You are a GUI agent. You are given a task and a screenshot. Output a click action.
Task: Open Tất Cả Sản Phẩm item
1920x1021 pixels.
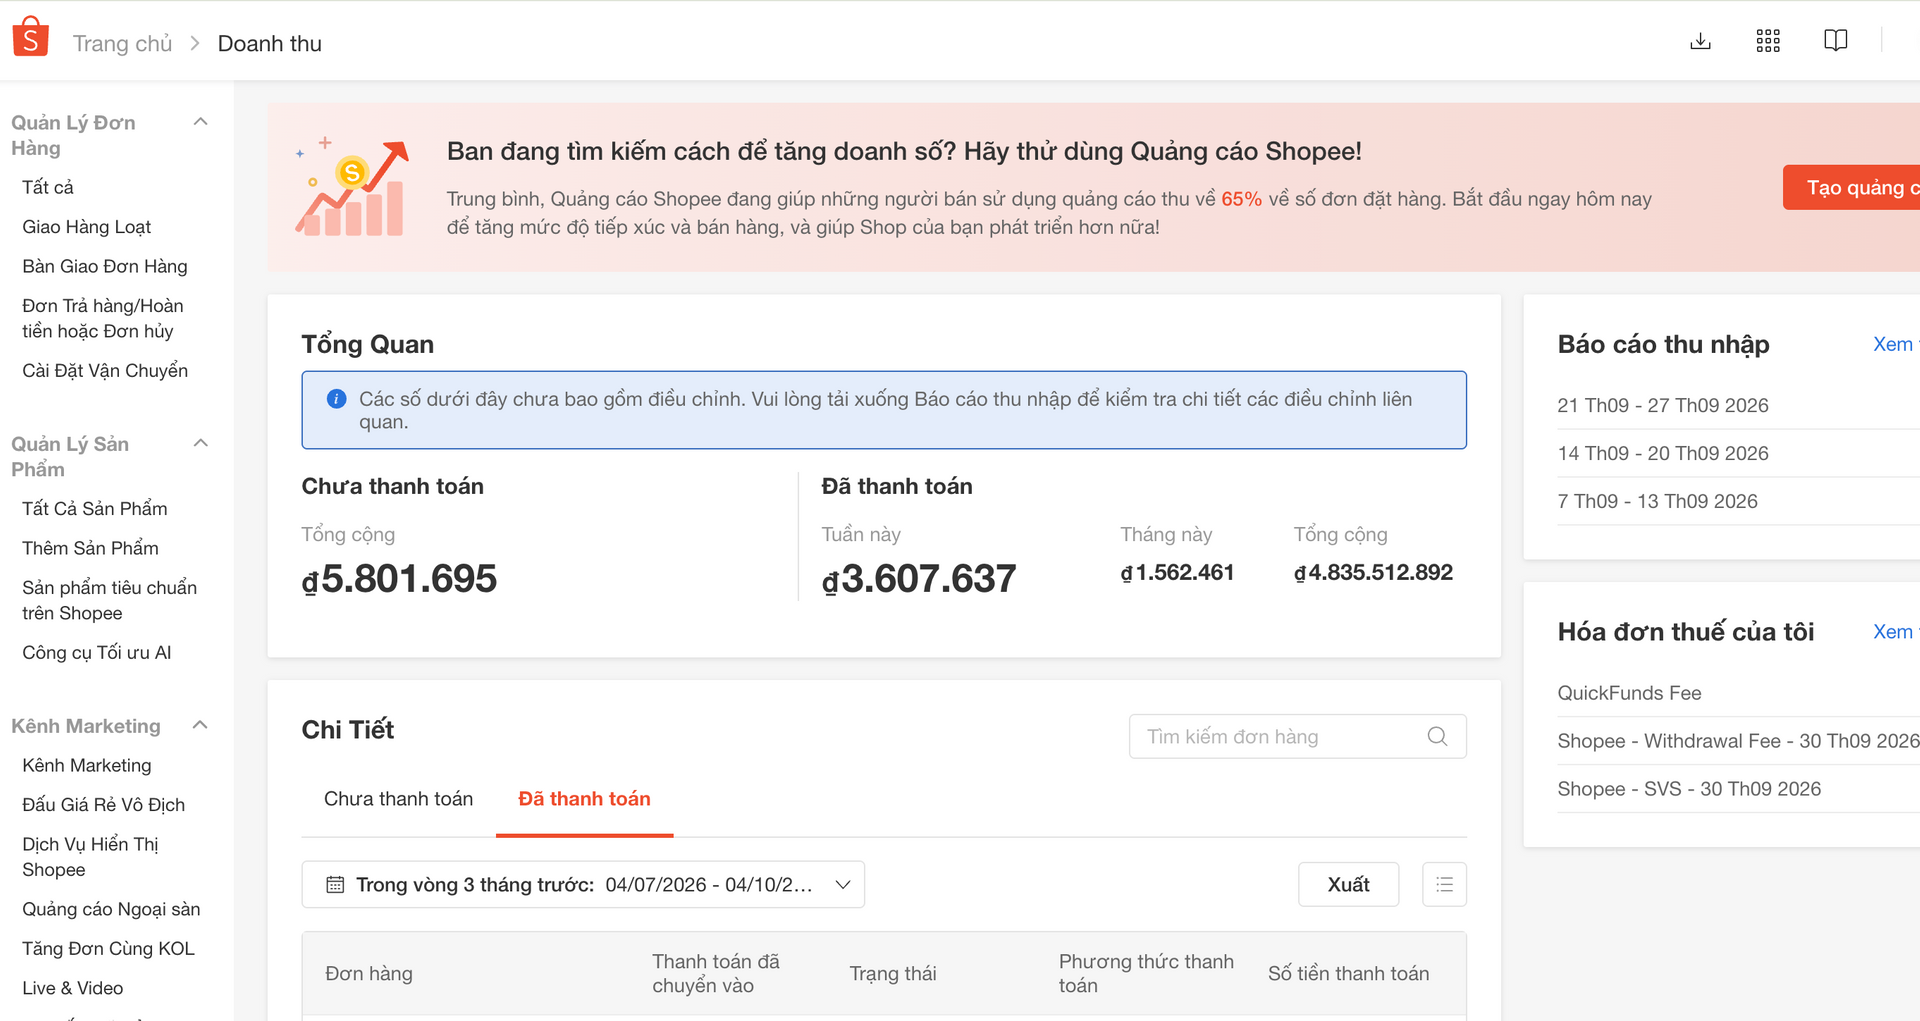(x=95, y=508)
